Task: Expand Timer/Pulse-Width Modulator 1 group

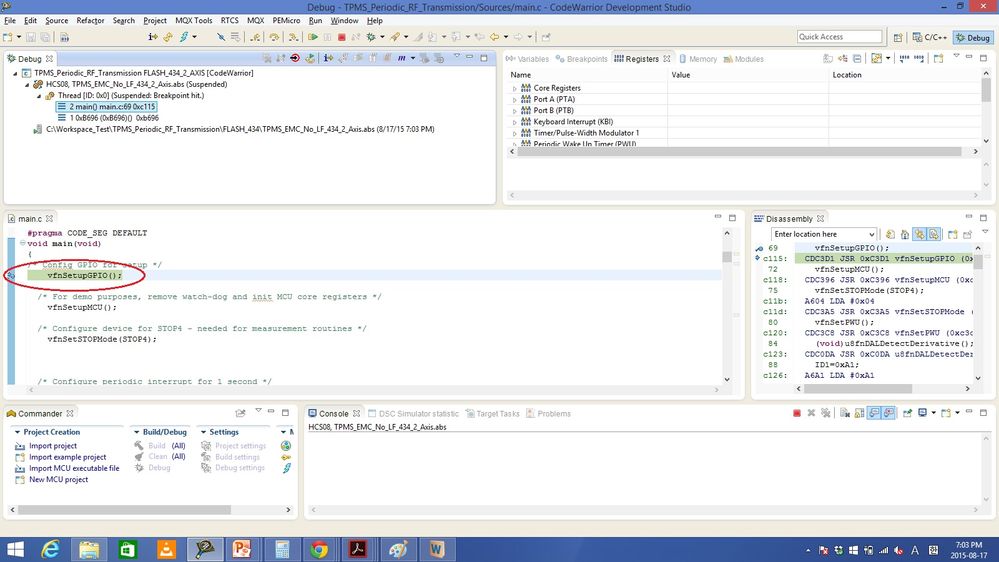Action: click(515, 133)
